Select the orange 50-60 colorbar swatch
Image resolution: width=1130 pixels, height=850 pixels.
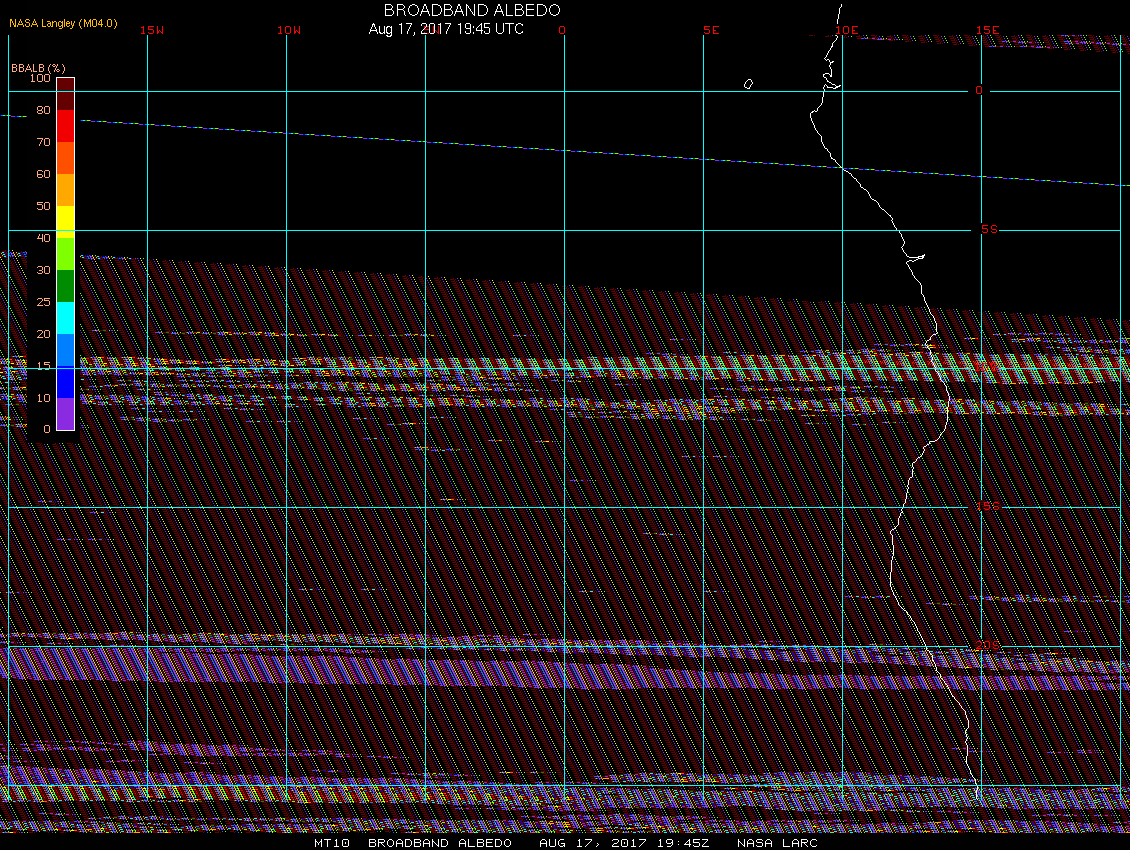(66, 190)
